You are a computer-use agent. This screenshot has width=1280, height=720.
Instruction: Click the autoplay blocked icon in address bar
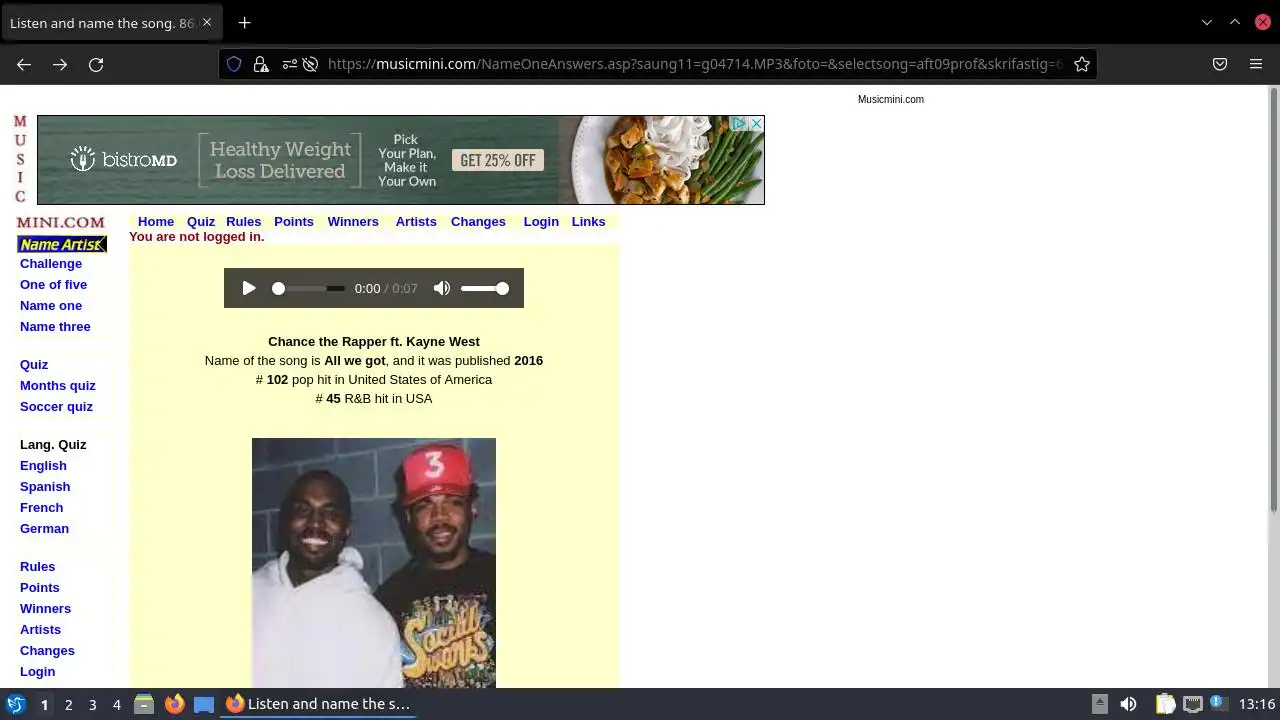coord(310,64)
